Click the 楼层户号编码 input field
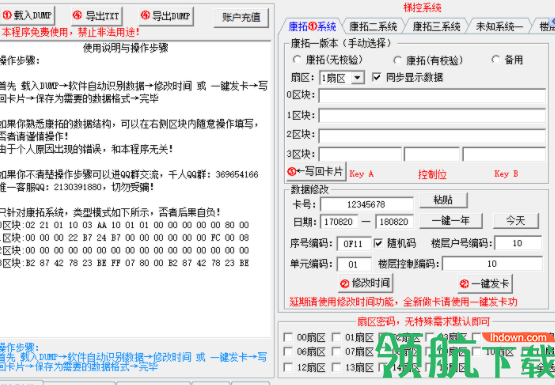 tap(518, 243)
